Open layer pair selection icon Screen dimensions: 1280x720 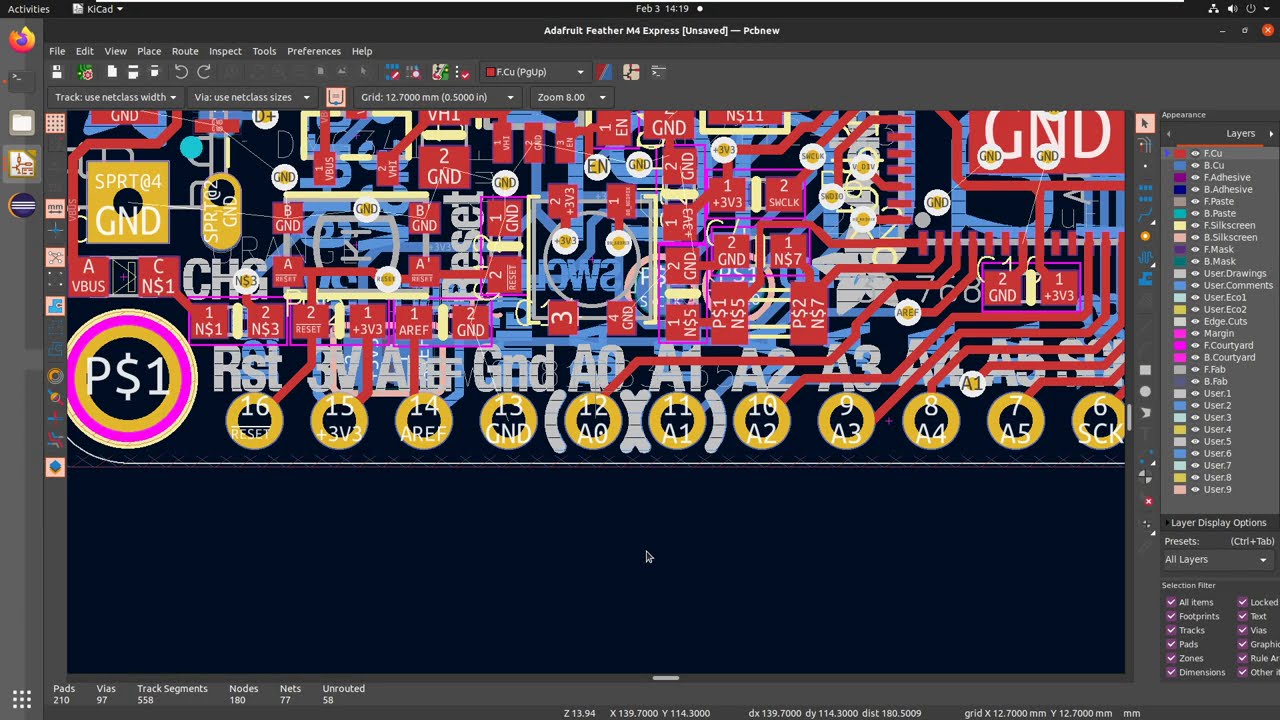click(x=604, y=72)
